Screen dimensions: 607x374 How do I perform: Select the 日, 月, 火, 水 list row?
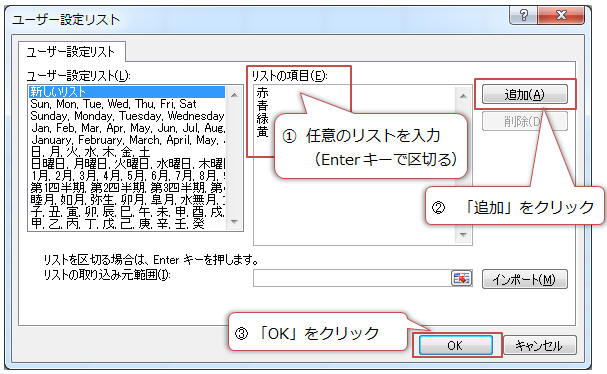(x=127, y=152)
